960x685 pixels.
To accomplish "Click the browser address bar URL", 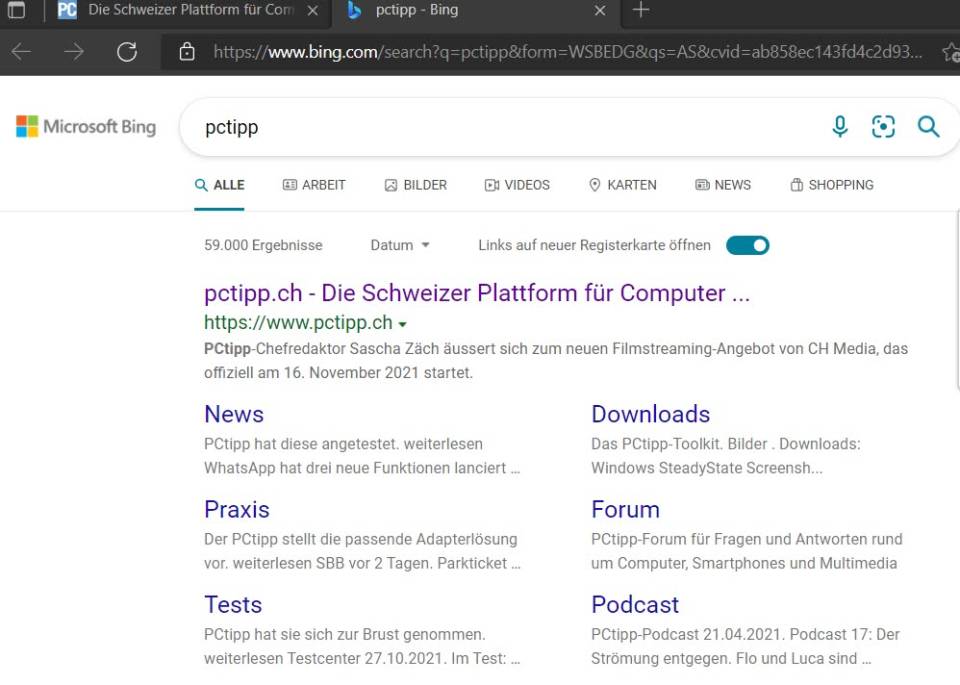I will pos(568,52).
